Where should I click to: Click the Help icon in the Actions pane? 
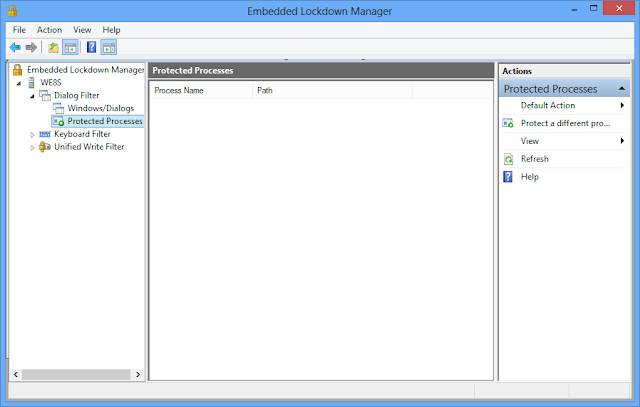pyautogui.click(x=508, y=177)
